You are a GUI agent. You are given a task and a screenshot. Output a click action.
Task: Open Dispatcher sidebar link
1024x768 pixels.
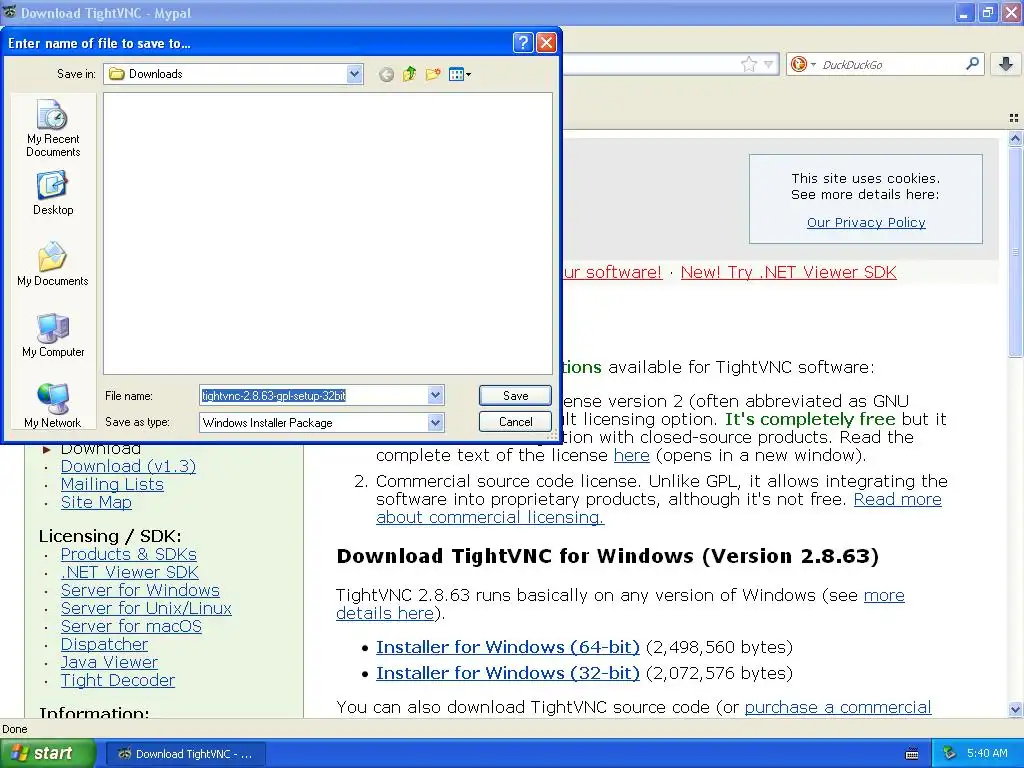[104, 644]
